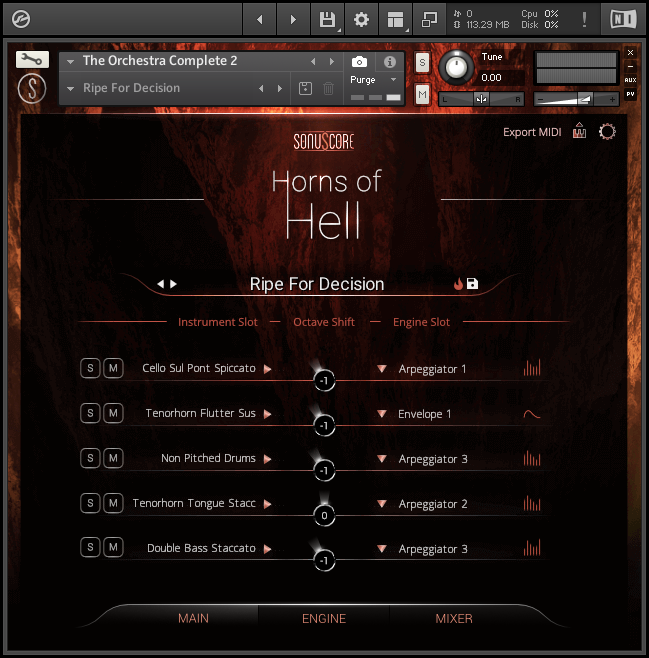Go to next browser item arrow
Viewport: 649px width, 658px height.
pyautogui.click(x=293, y=19)
